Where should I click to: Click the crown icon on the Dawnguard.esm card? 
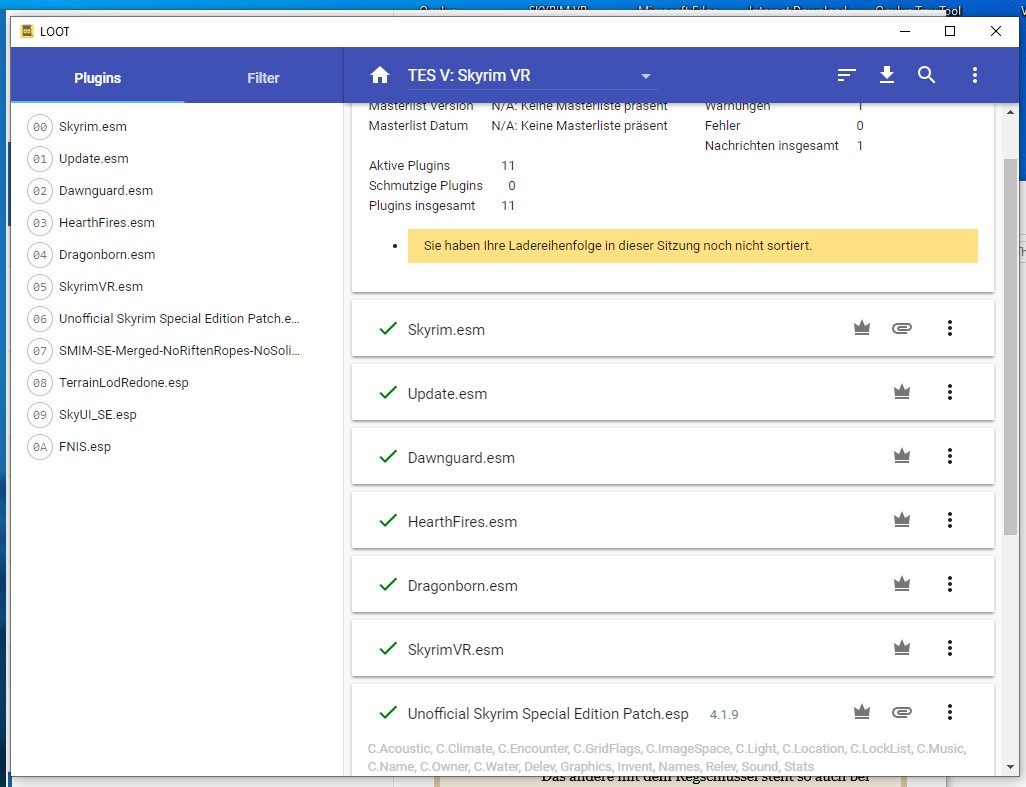[902, 457]
